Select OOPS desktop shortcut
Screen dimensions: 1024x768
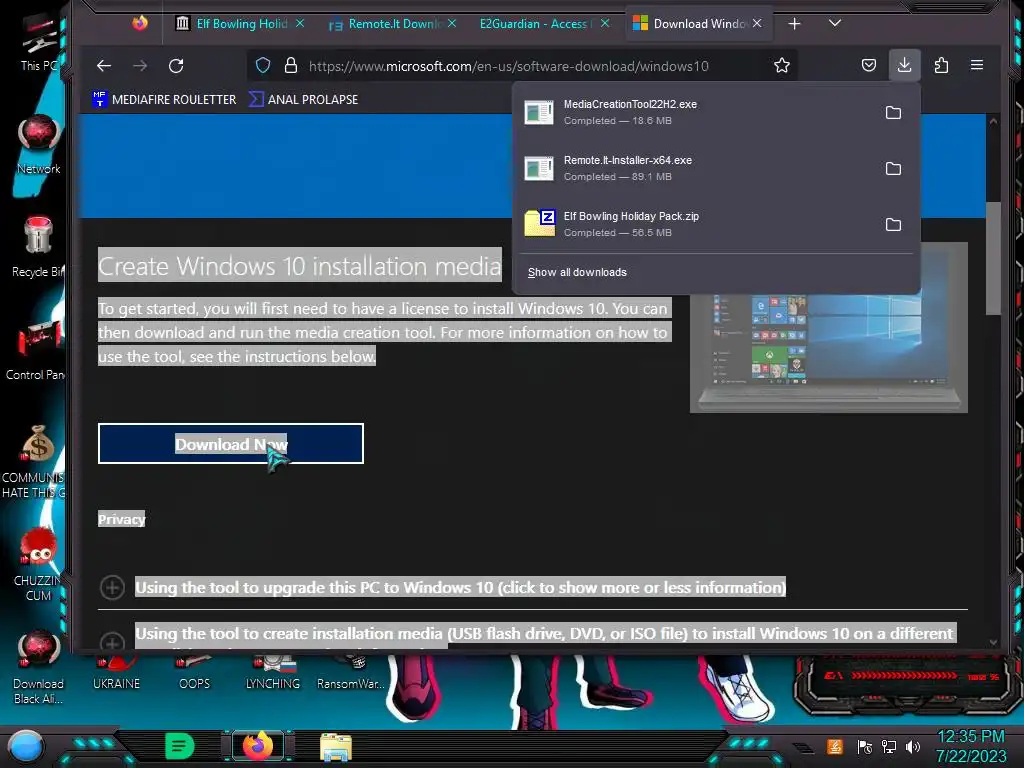click(195, 675)
